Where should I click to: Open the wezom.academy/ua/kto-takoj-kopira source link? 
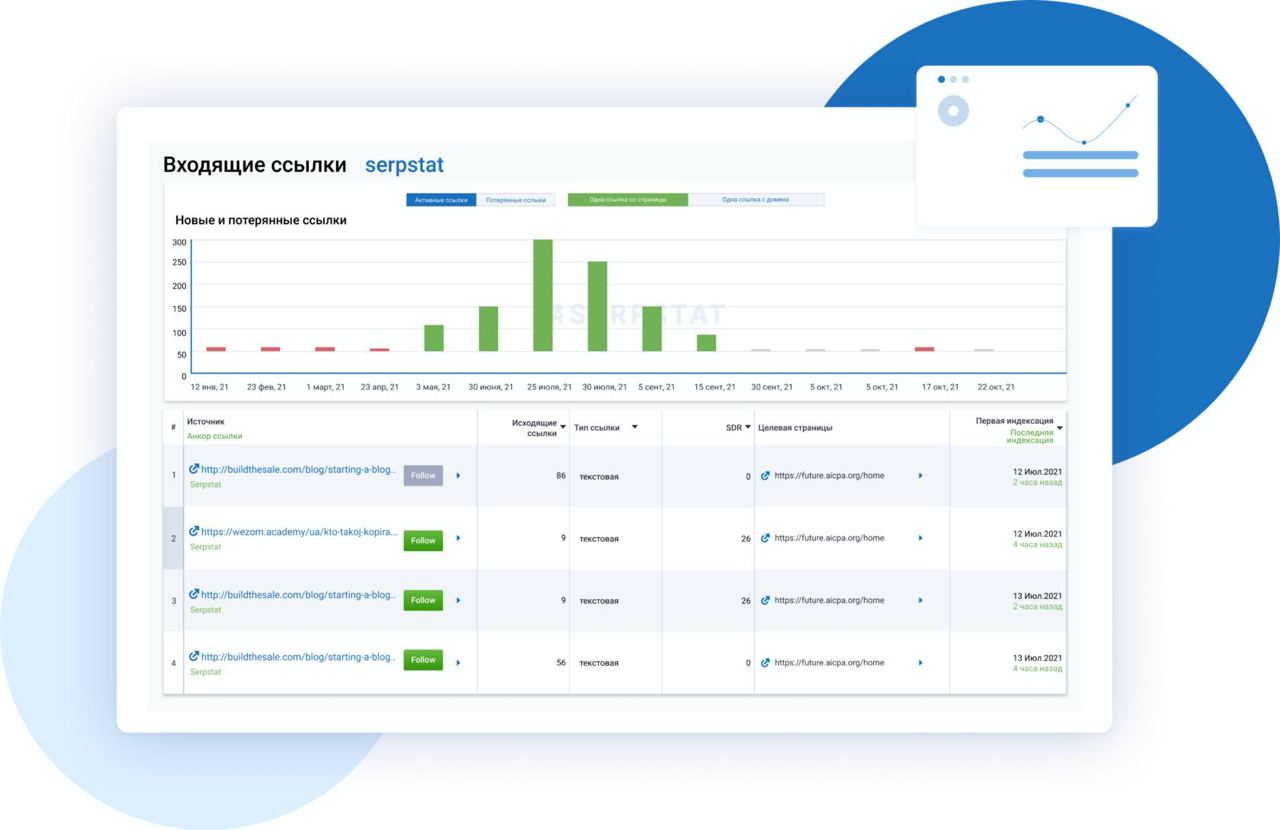299,532
